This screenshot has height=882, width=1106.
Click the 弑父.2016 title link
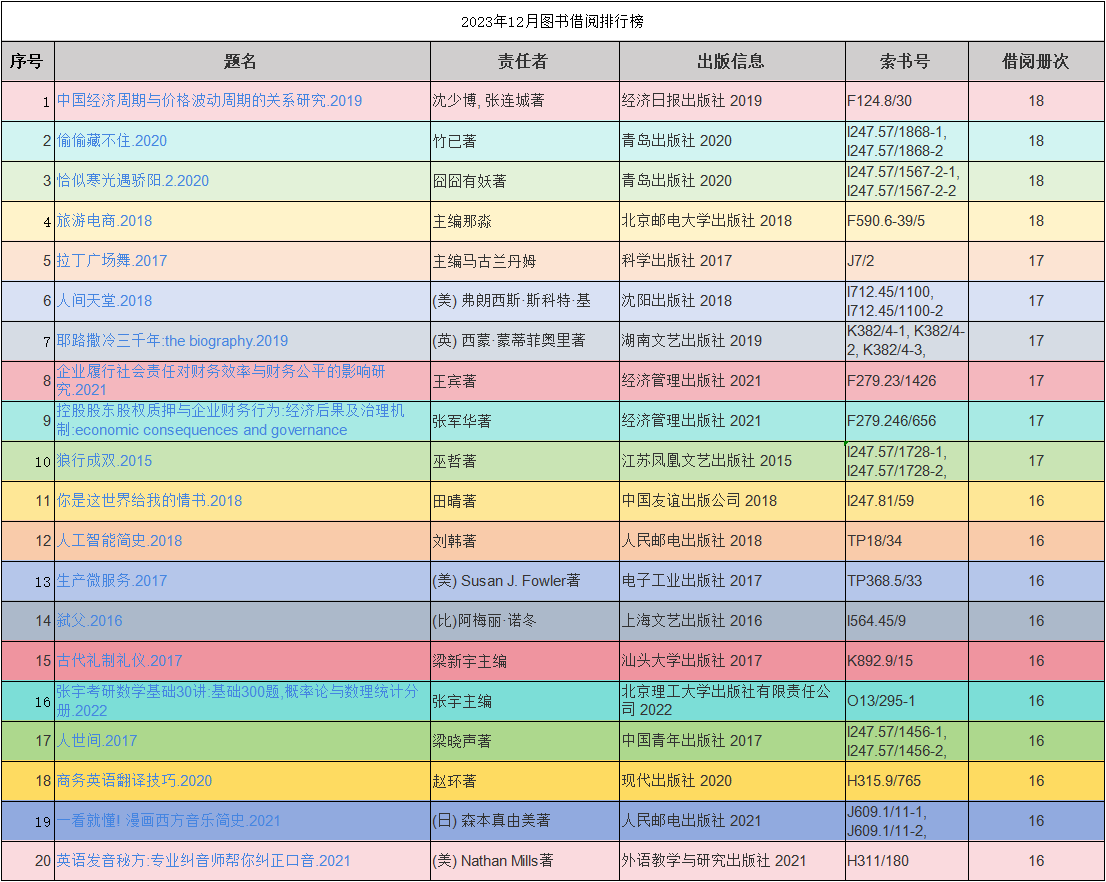click(90, 621)
